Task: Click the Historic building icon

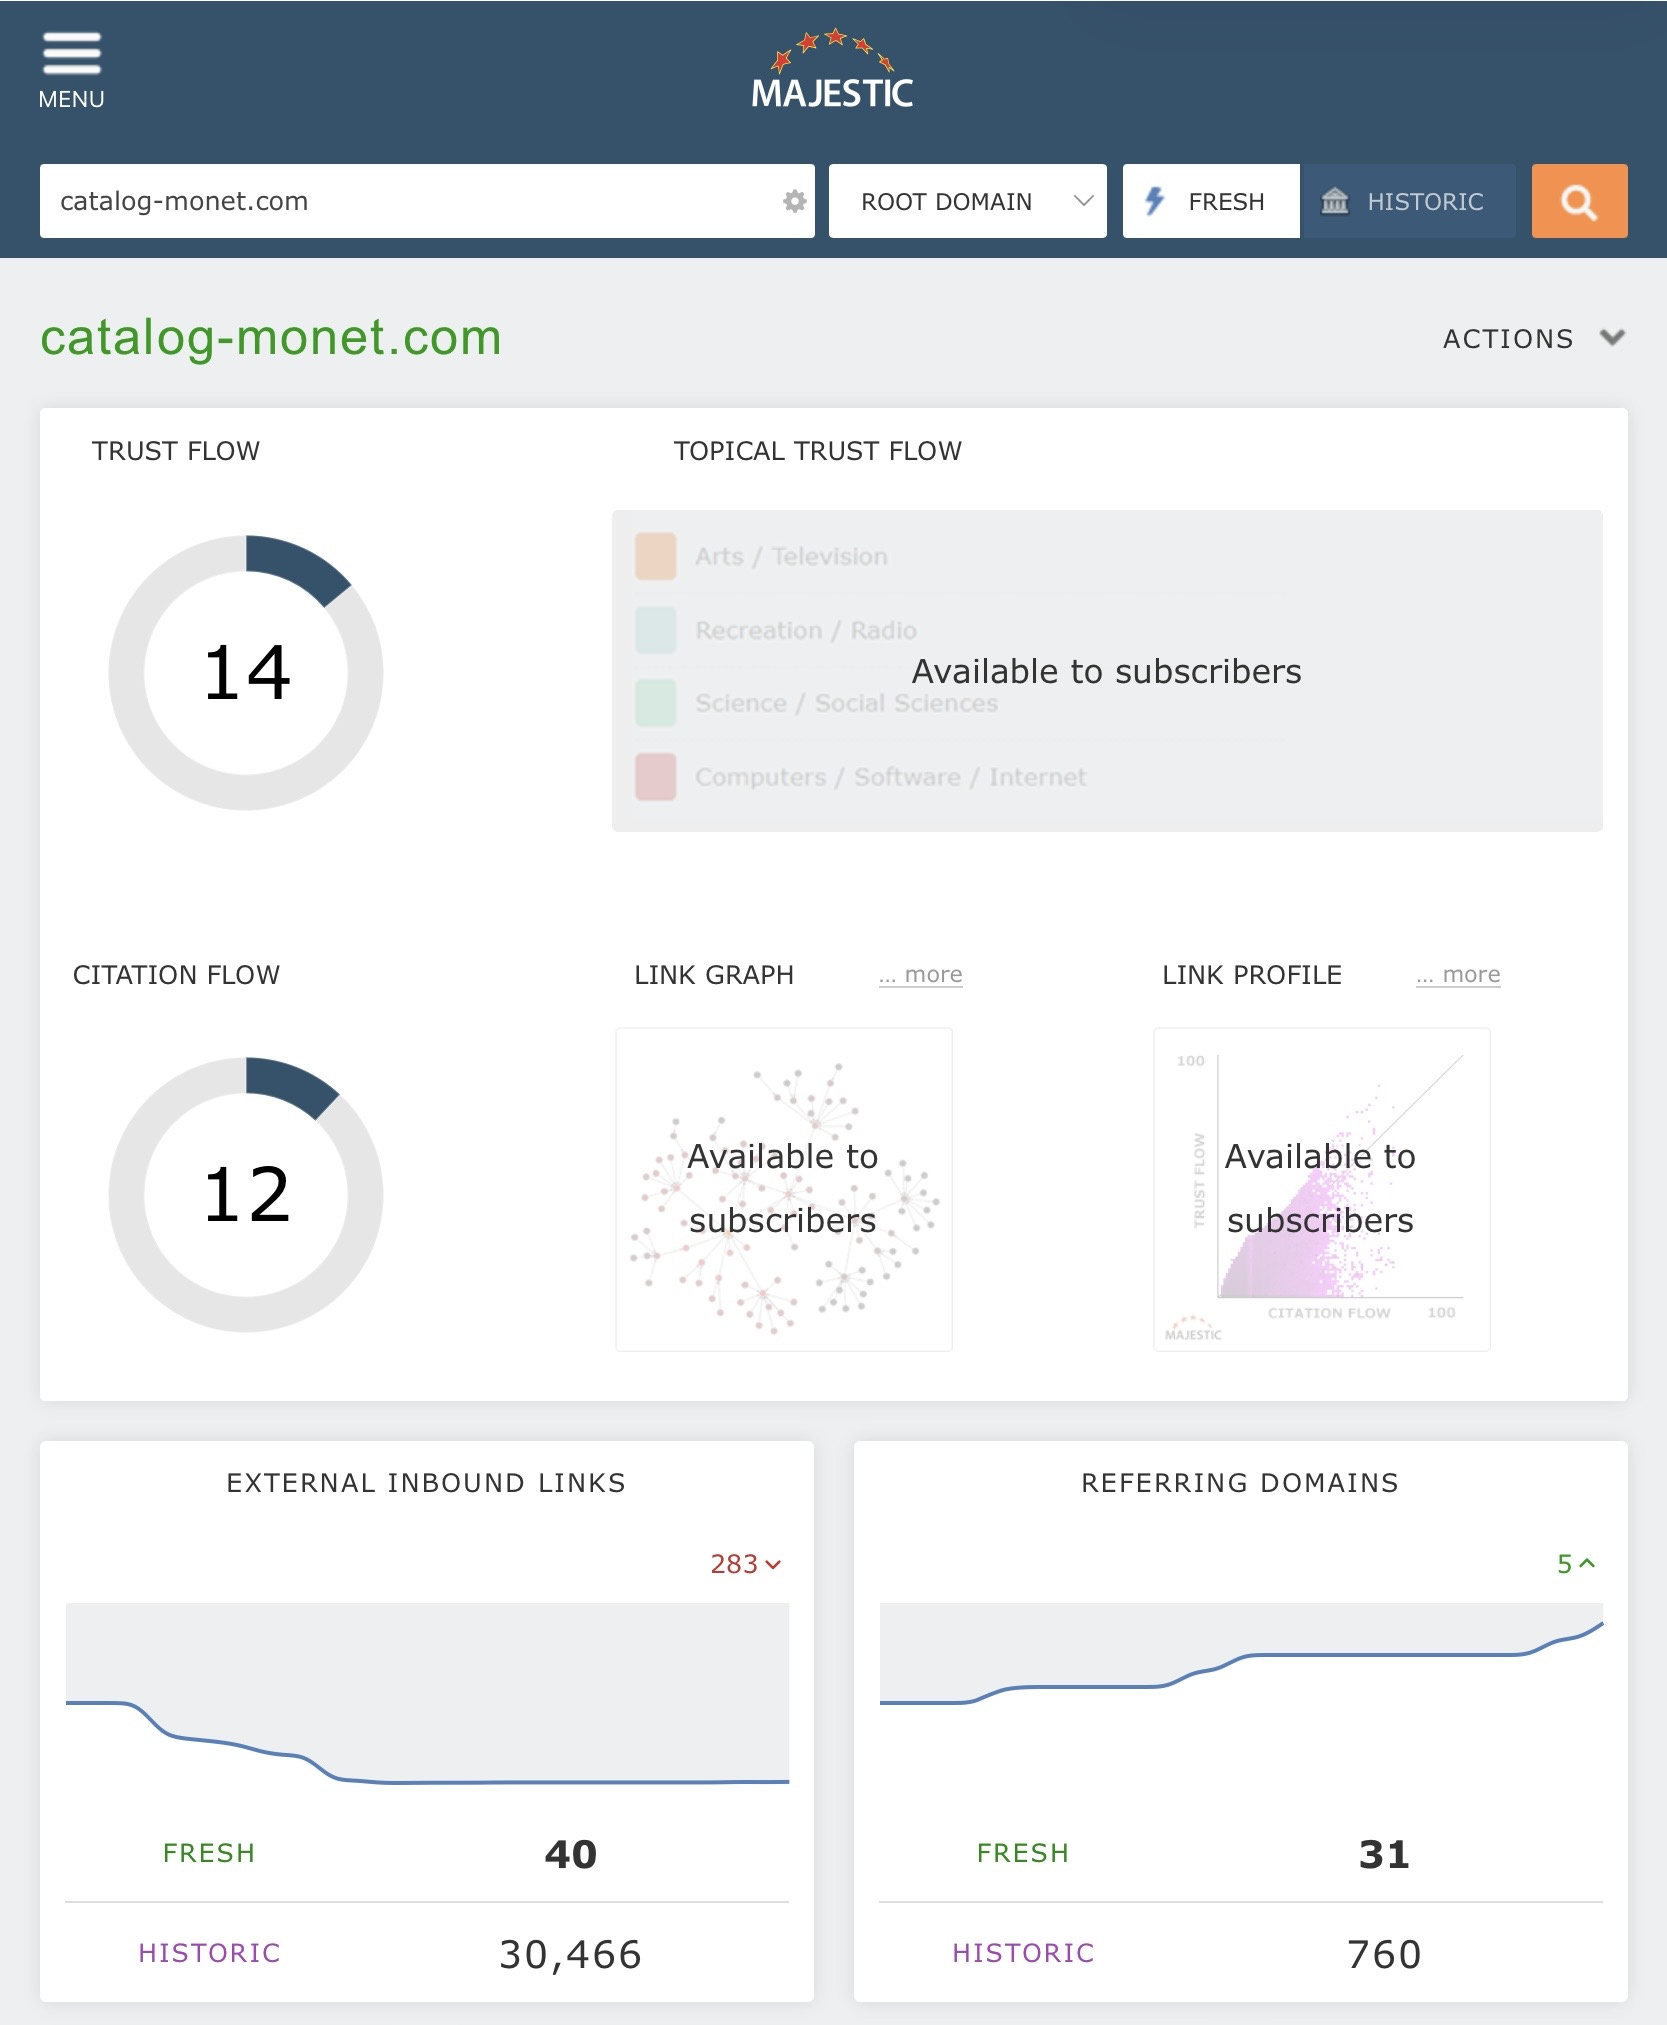Action: (x=1335, y=201)
